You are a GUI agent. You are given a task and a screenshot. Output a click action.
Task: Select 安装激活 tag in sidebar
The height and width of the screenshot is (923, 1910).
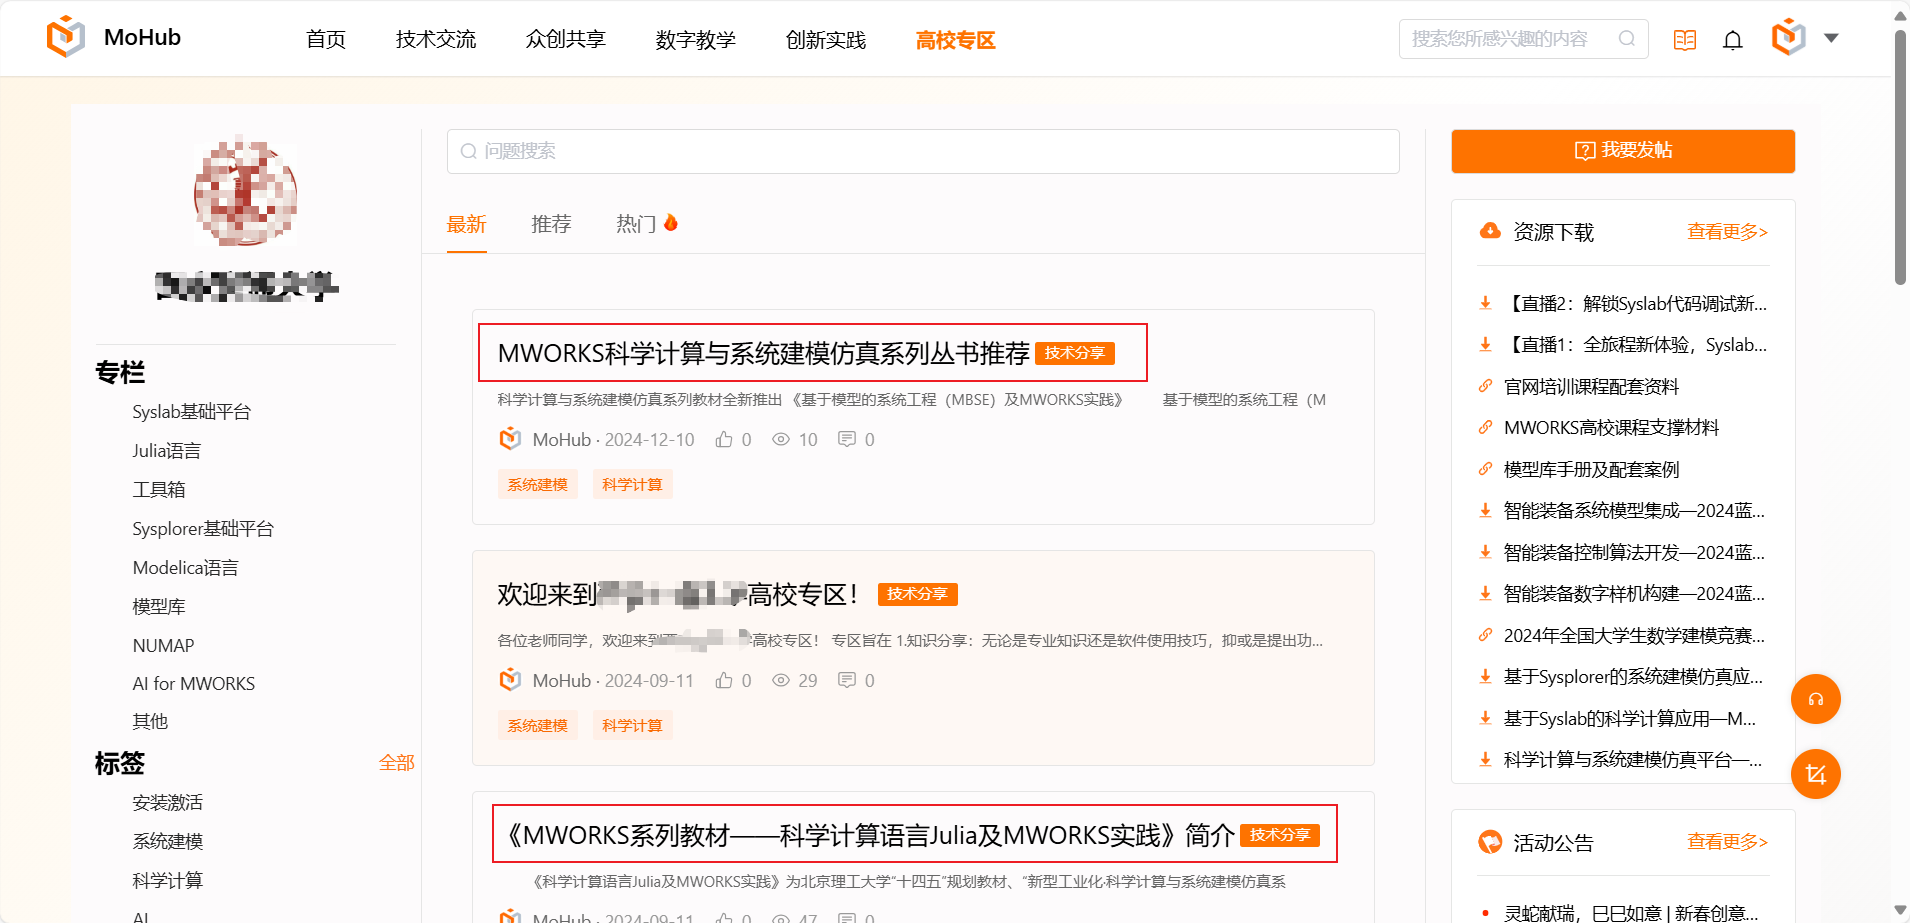168,803
